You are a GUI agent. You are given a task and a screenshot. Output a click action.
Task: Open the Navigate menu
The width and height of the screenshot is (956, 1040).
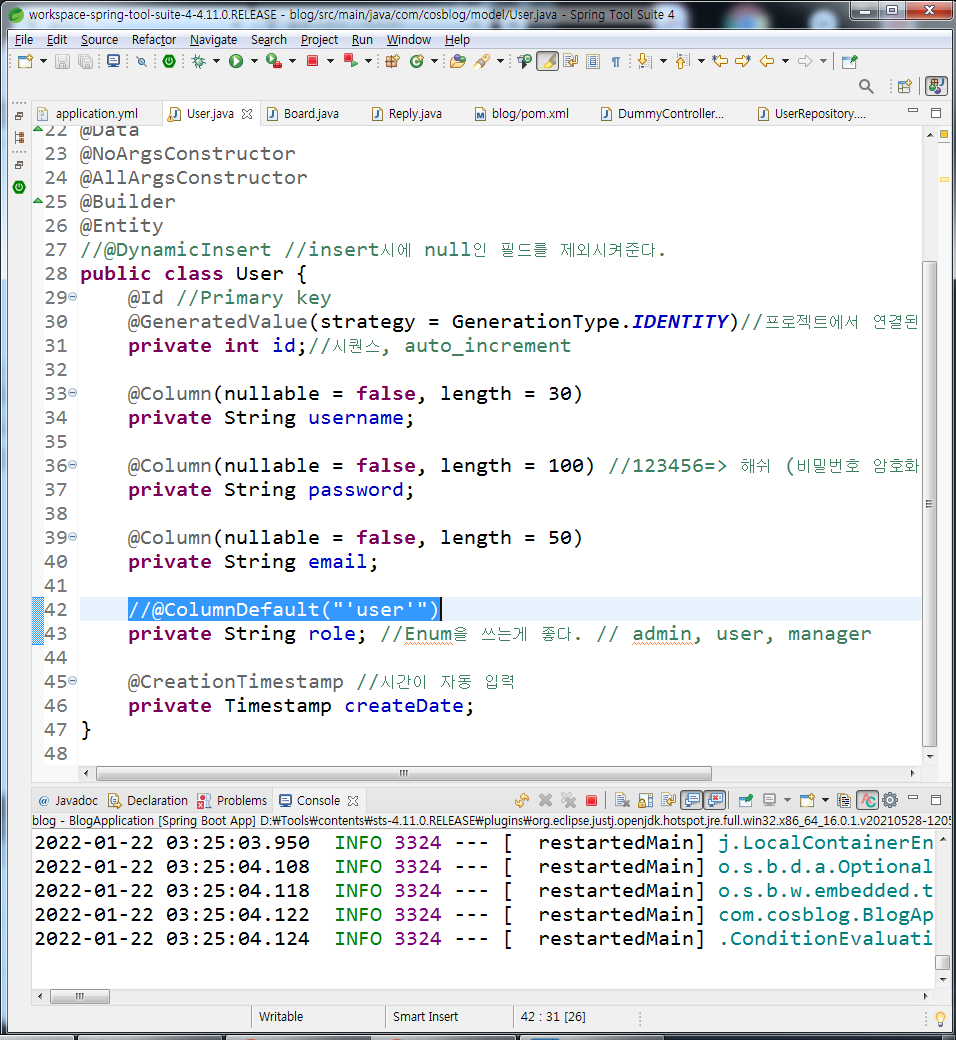coord(213,40)
